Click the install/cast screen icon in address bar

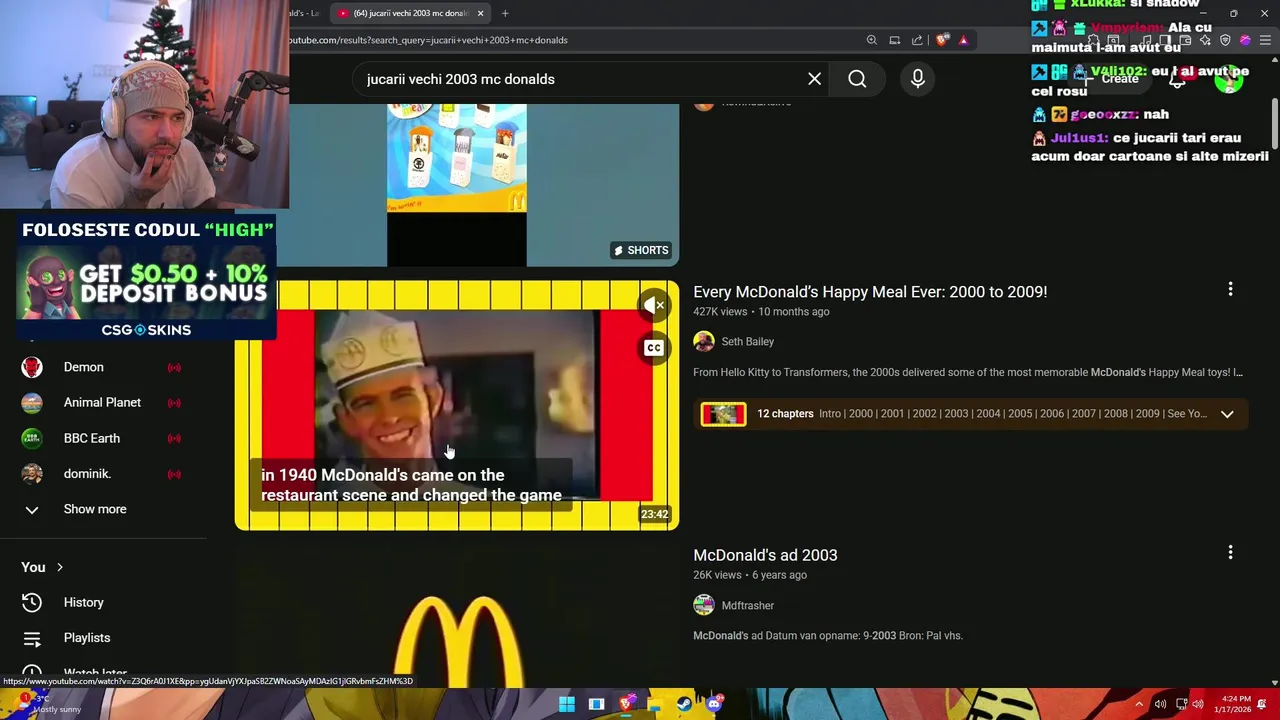coord(894,40)
